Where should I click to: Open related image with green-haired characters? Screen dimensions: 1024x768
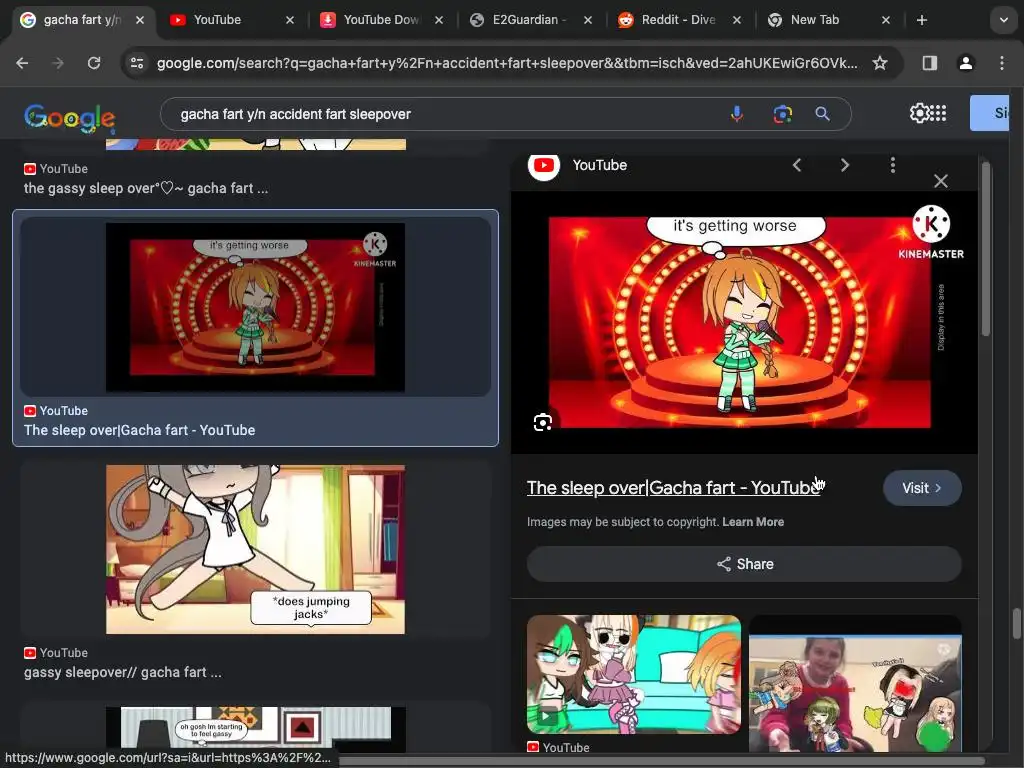click(x=633, y=675)
